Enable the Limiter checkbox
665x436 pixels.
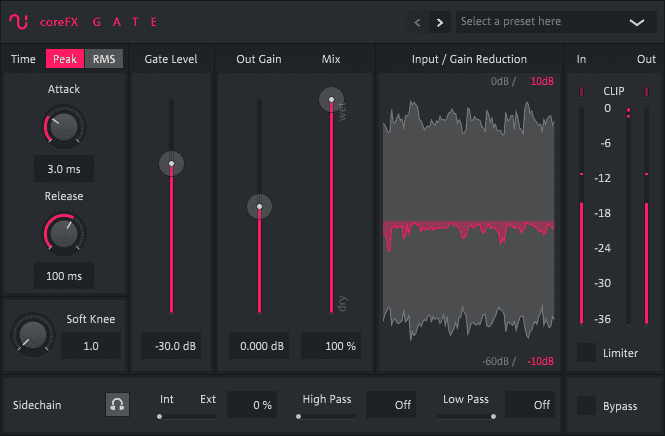pyautogui.click(x=586, y=352)
